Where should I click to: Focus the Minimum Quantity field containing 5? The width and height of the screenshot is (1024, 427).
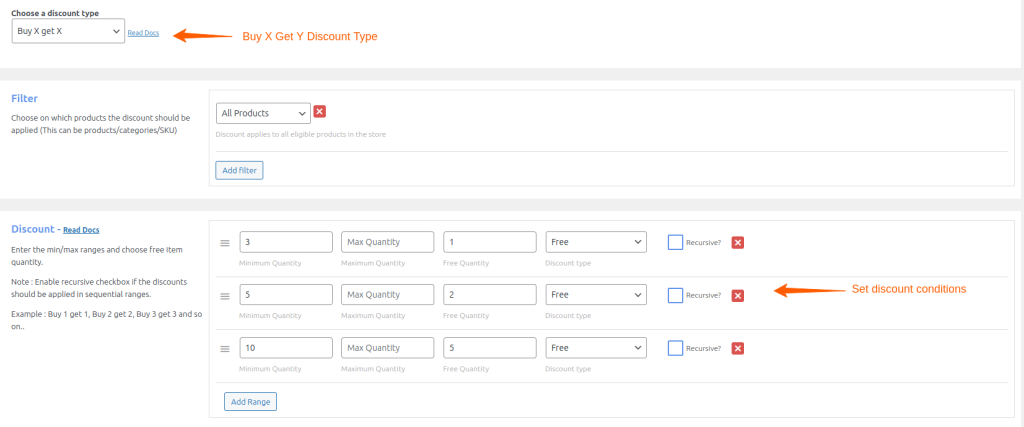(x=286, y=294)
